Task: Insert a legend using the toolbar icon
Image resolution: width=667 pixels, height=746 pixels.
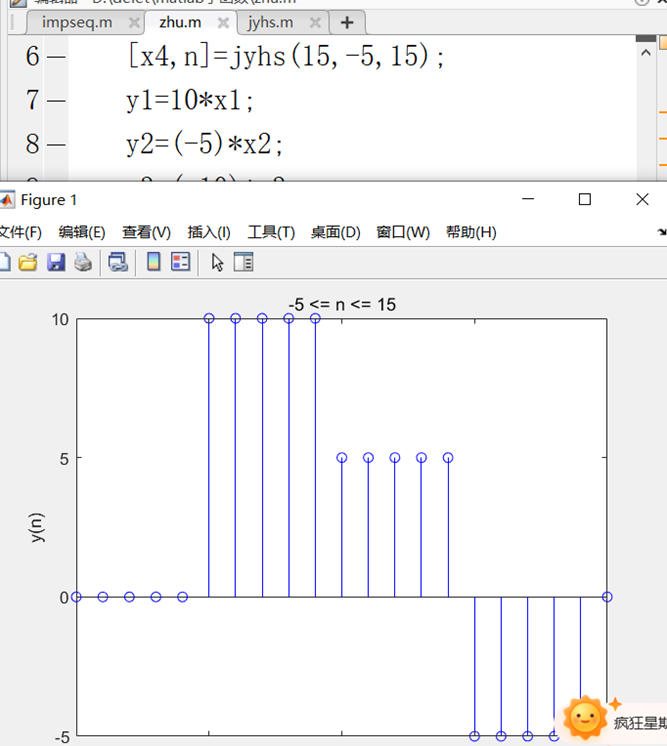Action: pos(181,262)
